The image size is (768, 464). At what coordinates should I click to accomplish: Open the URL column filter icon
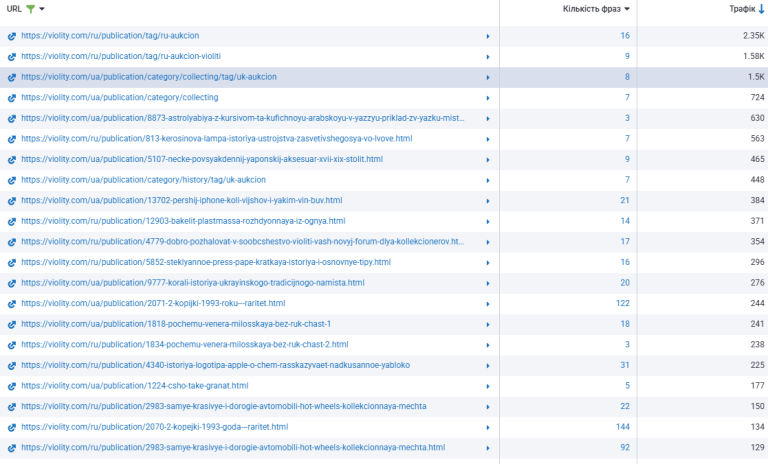(x=30, y=9)
